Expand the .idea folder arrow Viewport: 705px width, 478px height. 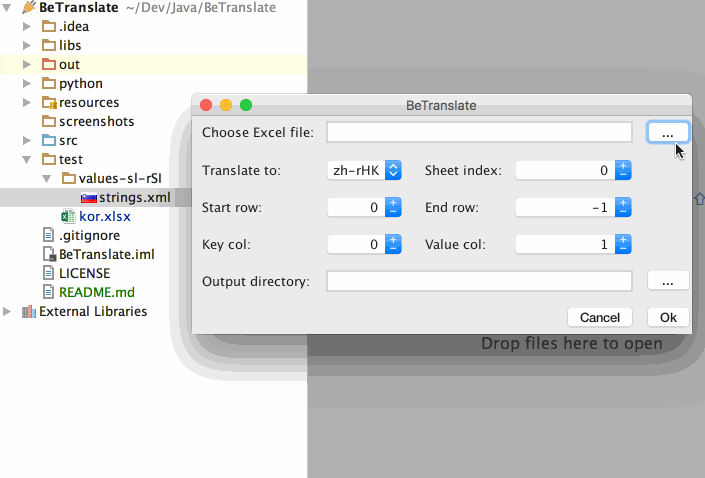(x=27, y=27)
